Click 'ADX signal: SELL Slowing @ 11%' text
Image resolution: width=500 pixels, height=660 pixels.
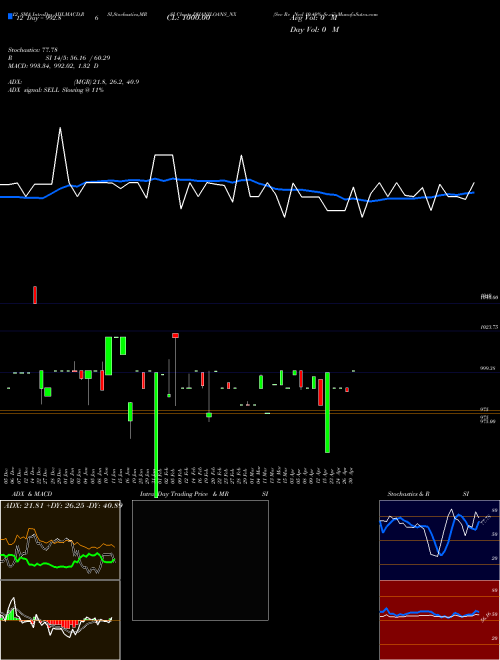tap(56, 90)
